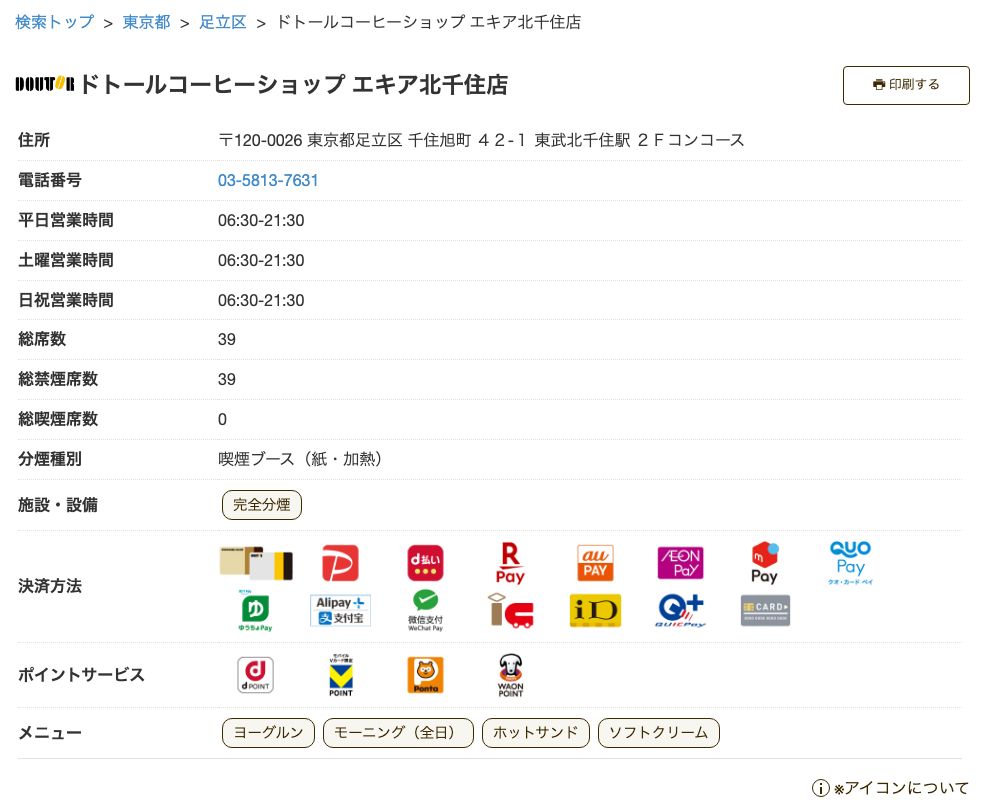
Task: Click the iD payment icon
Action: click(x=595, y=611)
